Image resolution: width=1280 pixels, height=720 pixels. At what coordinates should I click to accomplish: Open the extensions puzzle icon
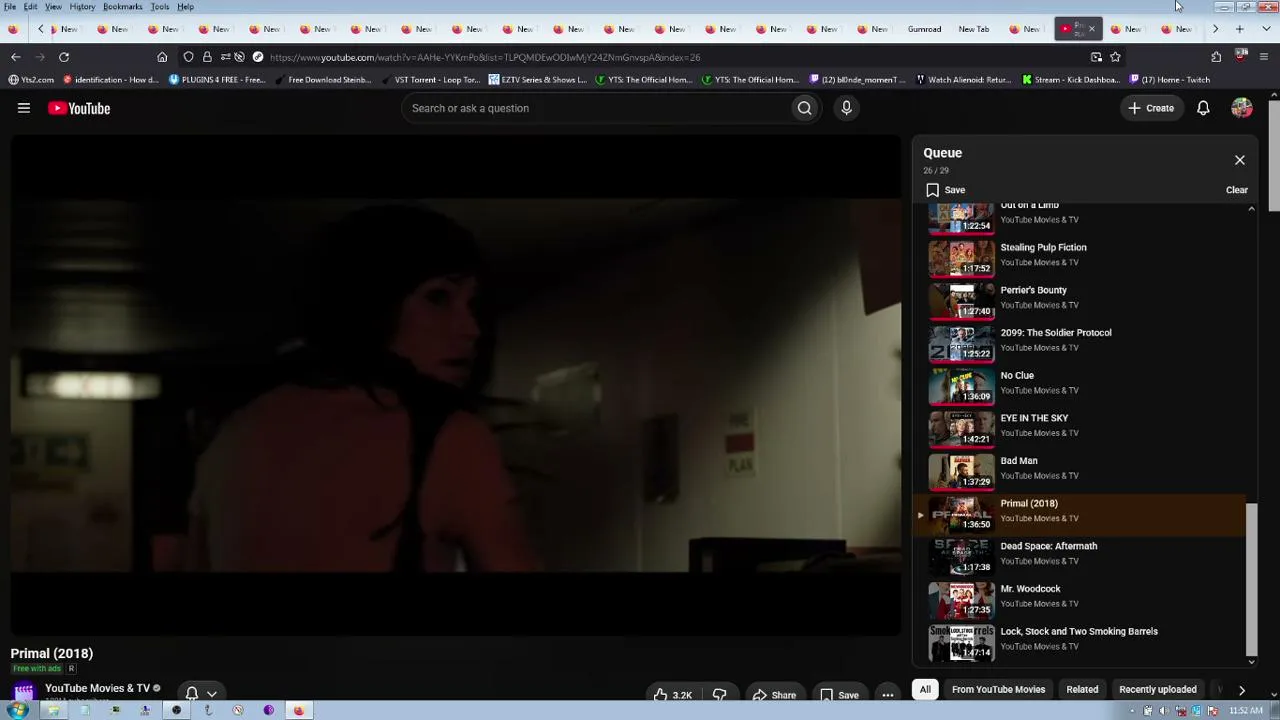[1216, 57]
